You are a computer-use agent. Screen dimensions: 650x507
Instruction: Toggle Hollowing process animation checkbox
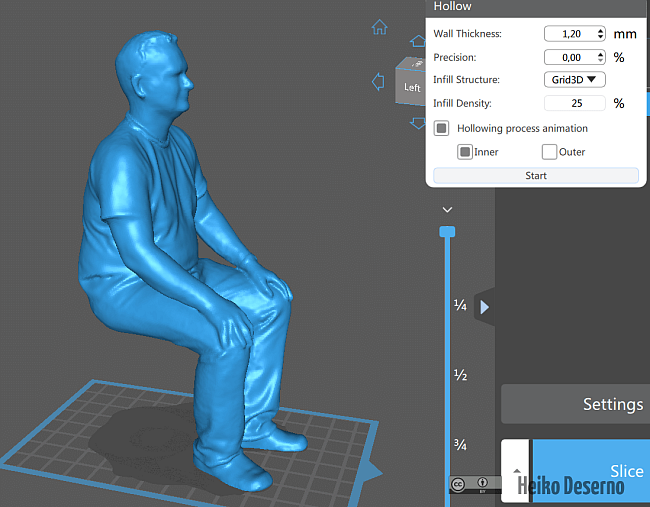click(441, 128)
